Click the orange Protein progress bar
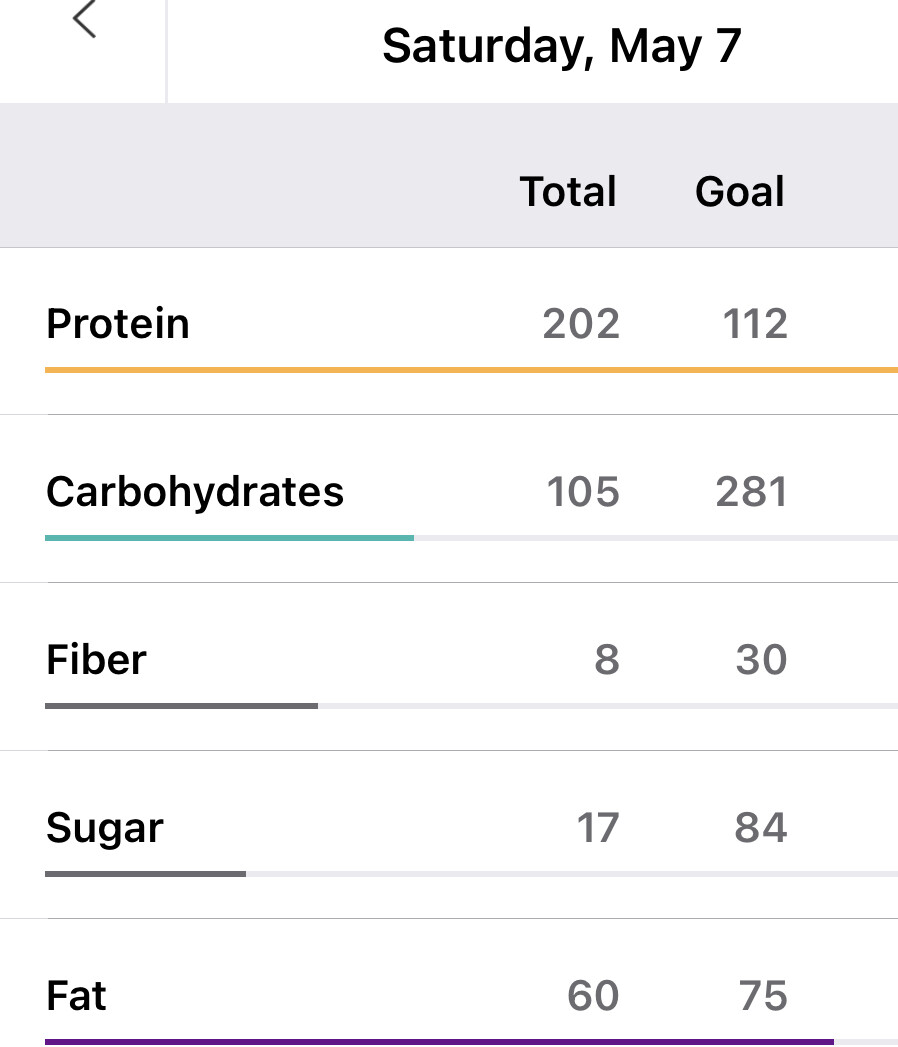This screenshot has height=1047, width=898. (470, 370)
